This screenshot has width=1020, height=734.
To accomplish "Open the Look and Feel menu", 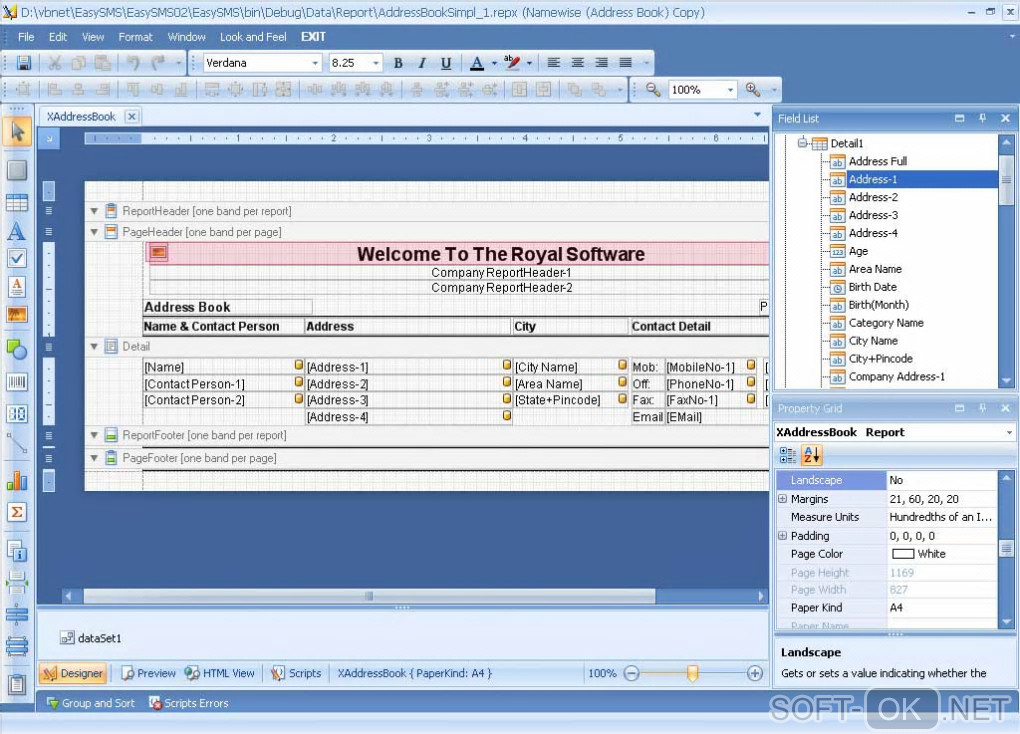I will pyautogui.click(x=253, y=37).
